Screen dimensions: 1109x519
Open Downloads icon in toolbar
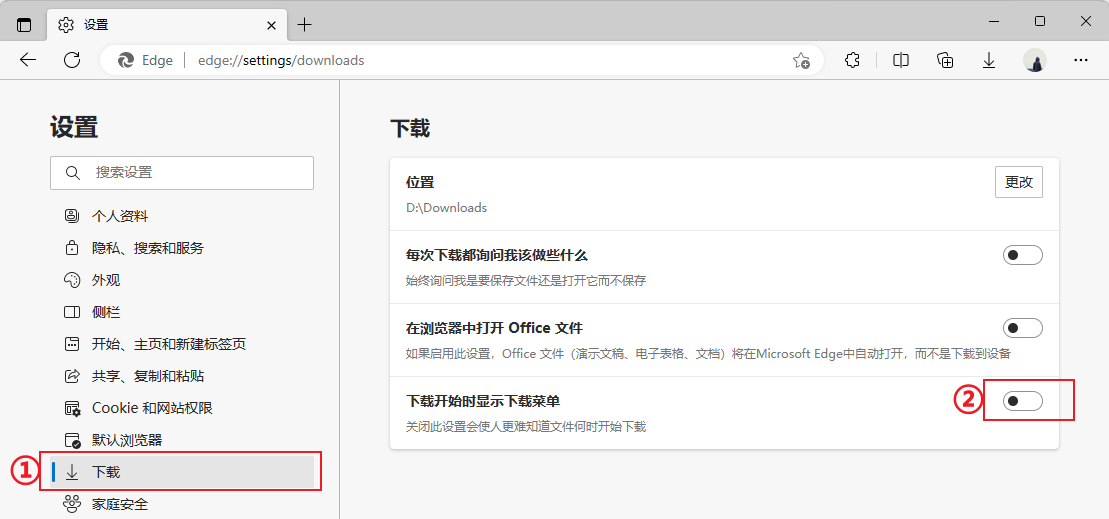pyautogui.click(x=989, y=60)
